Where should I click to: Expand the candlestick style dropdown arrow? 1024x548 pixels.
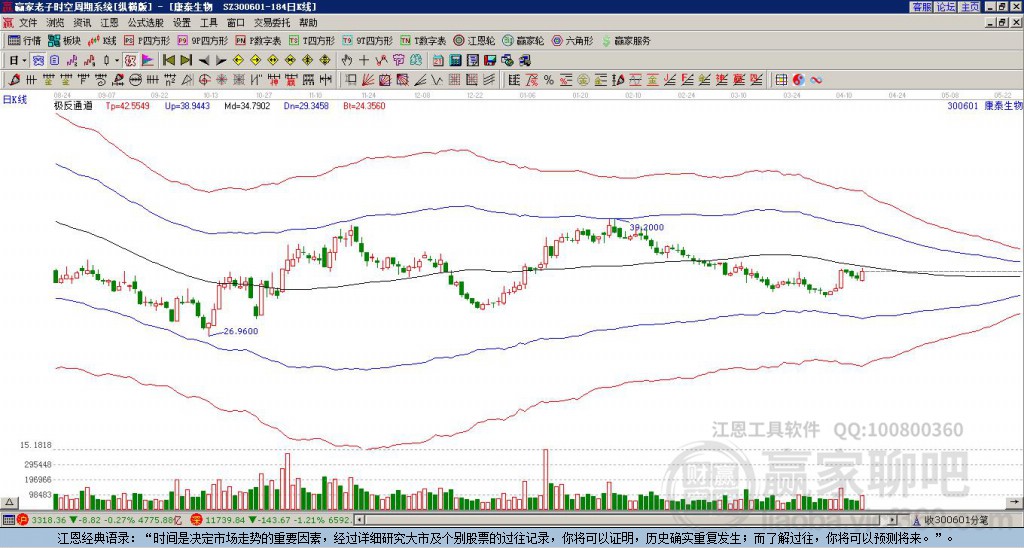pos(117,61)
